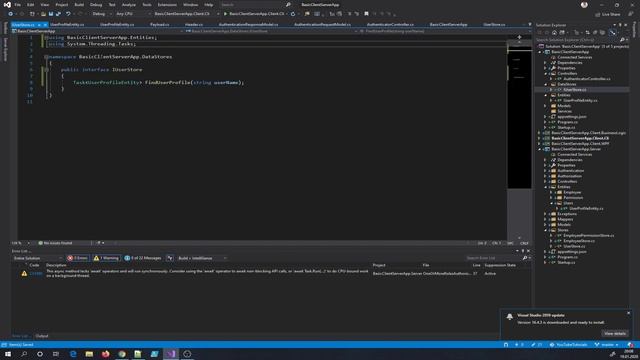Click the Solution Explorer search magnifier icon

[622, 40]
